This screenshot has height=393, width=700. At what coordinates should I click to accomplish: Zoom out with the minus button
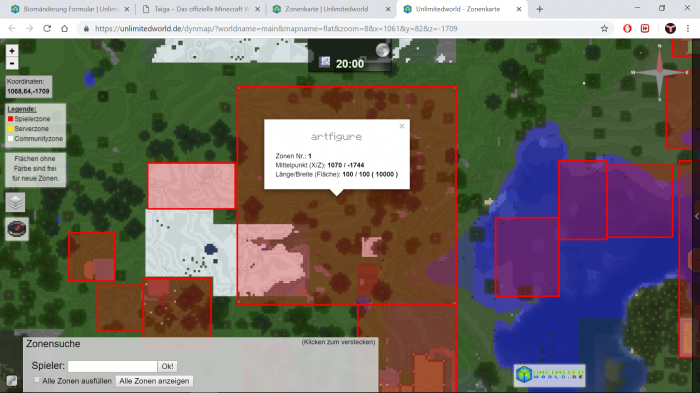point(12,63)
